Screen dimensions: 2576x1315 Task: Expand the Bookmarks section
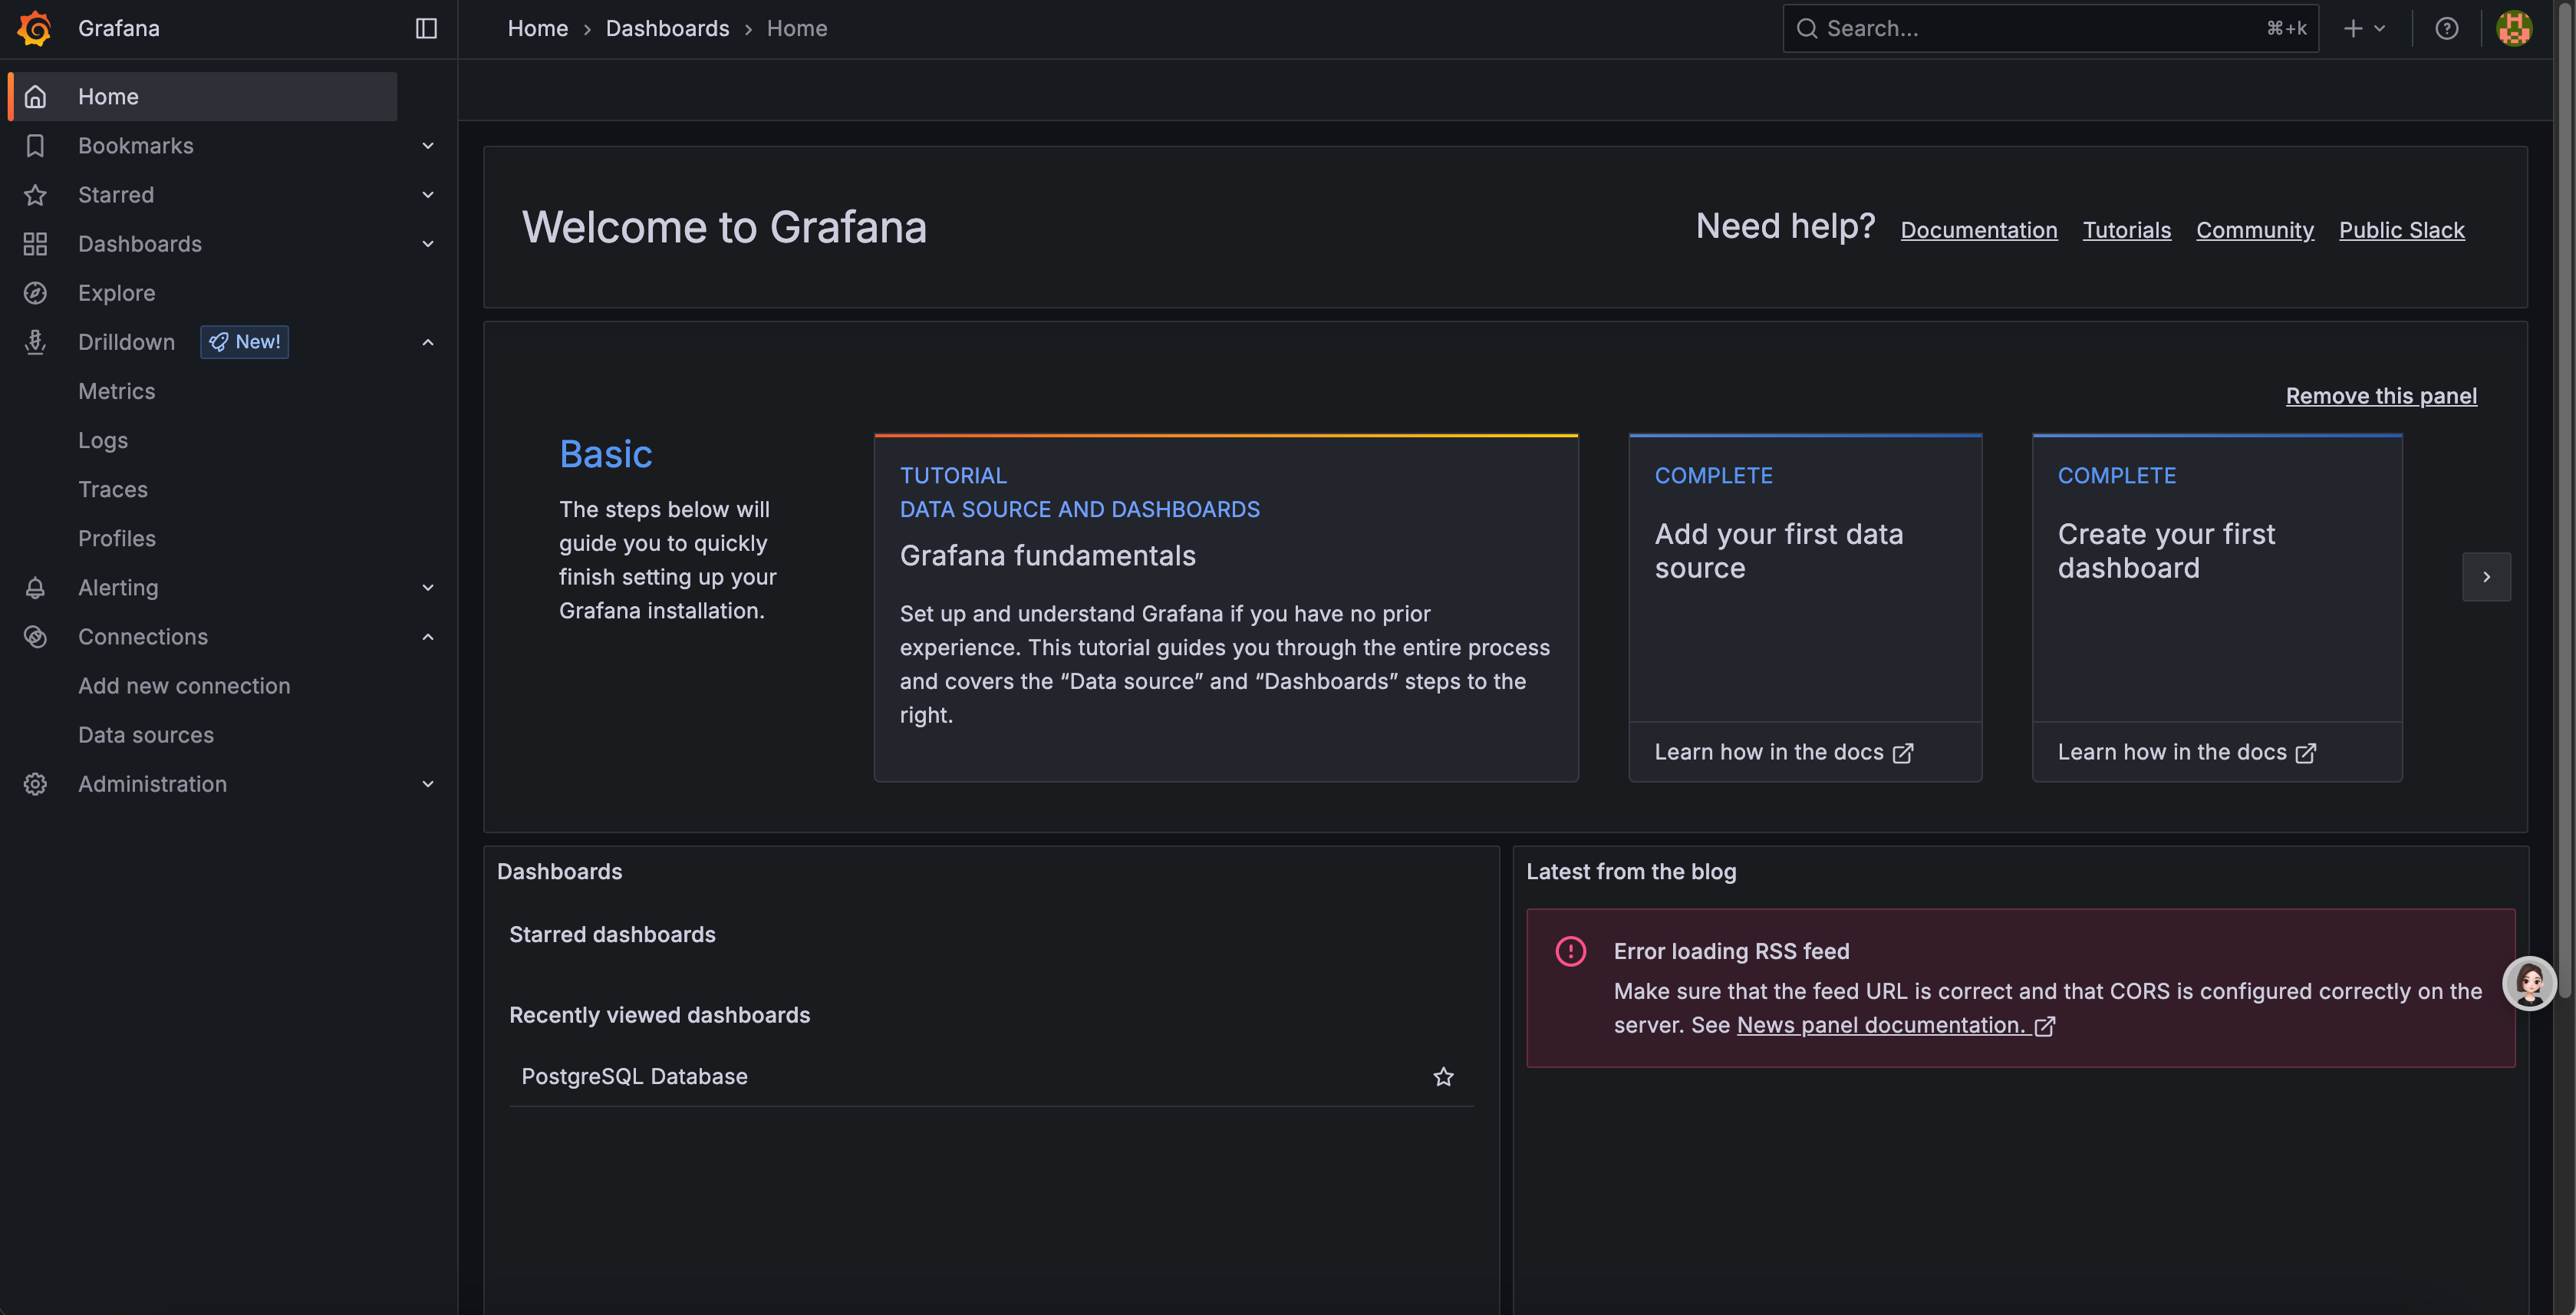[428, 146]
